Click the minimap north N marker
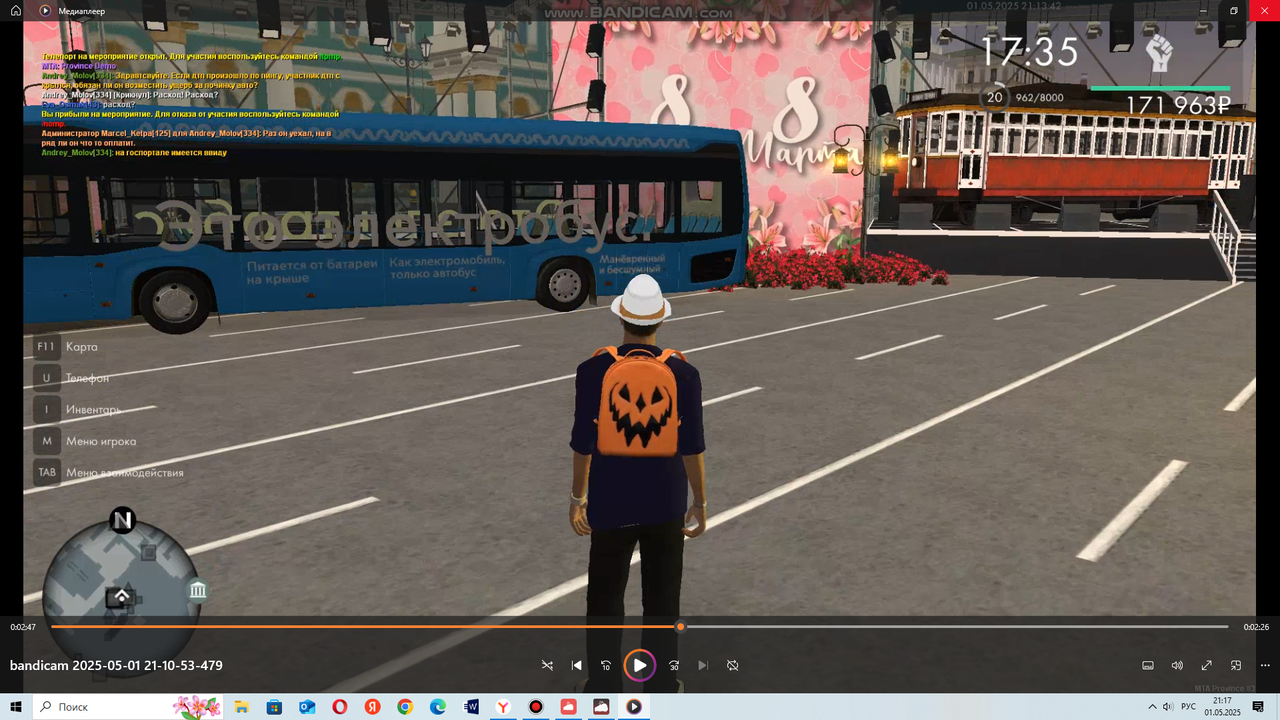Screen dimensions: 1280x720 (122, 521)
